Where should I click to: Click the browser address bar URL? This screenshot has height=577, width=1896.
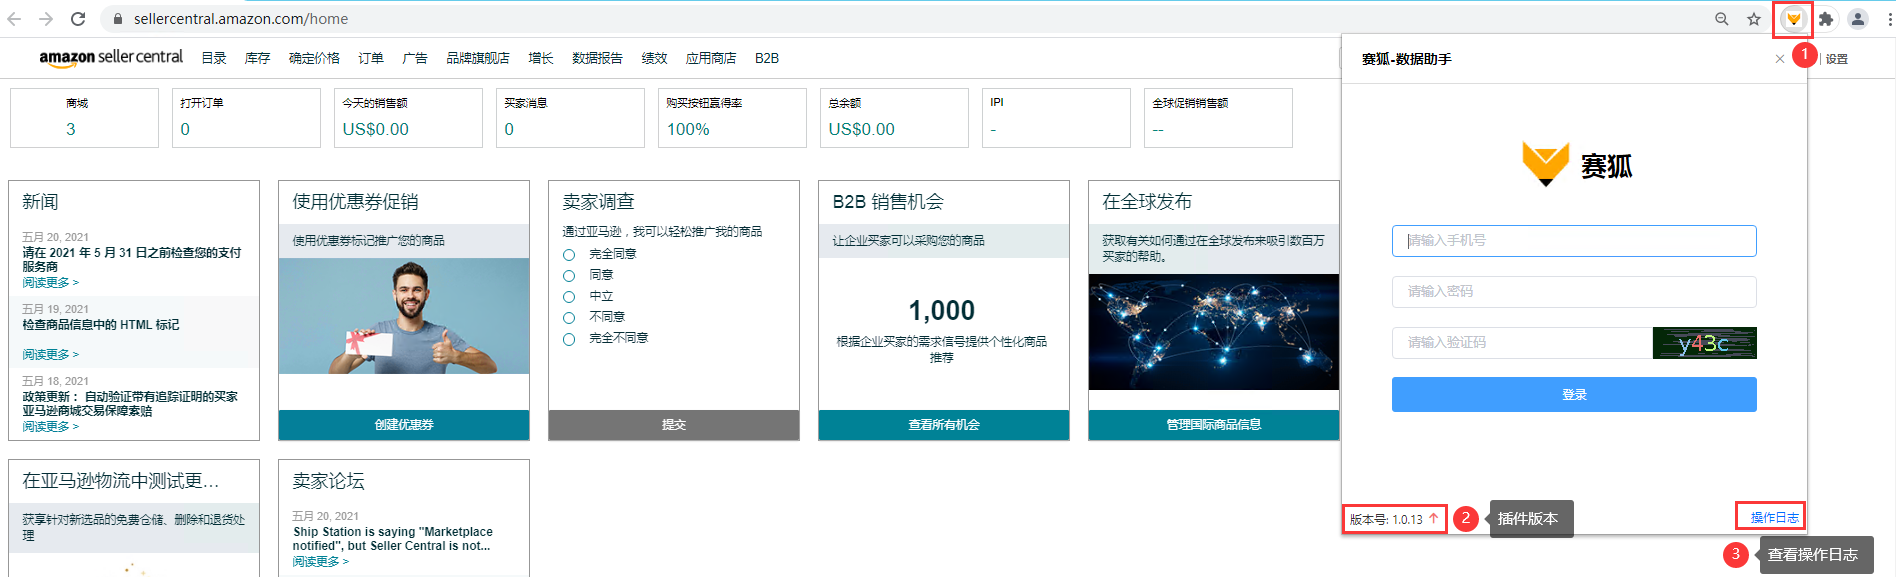(241, 19)
